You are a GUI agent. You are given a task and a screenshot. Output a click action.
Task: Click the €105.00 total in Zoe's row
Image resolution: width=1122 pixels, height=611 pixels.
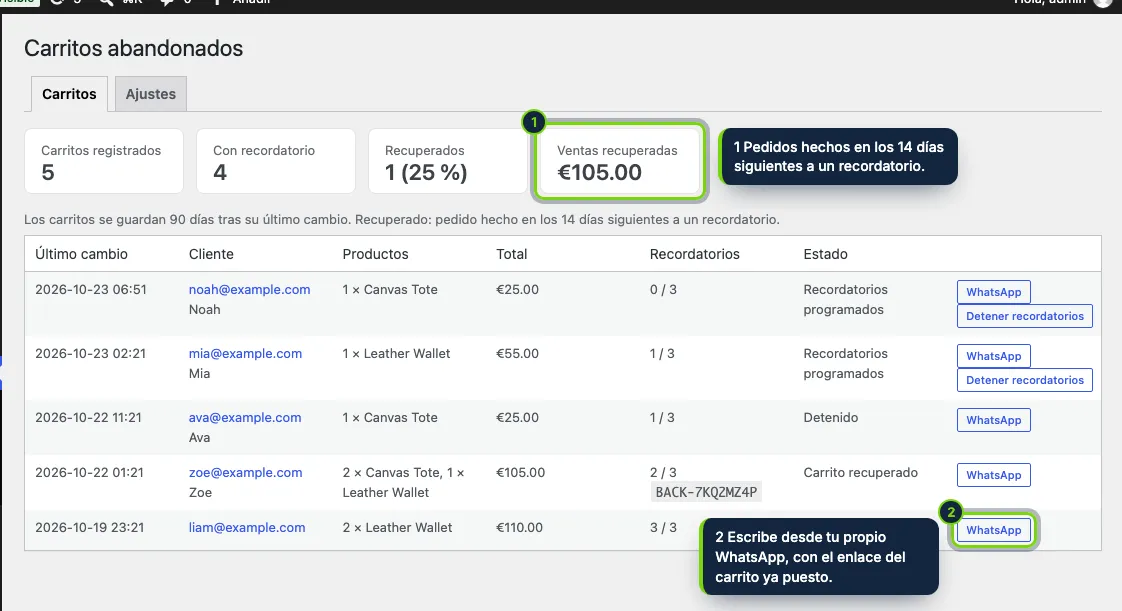(x=520, y=472)
